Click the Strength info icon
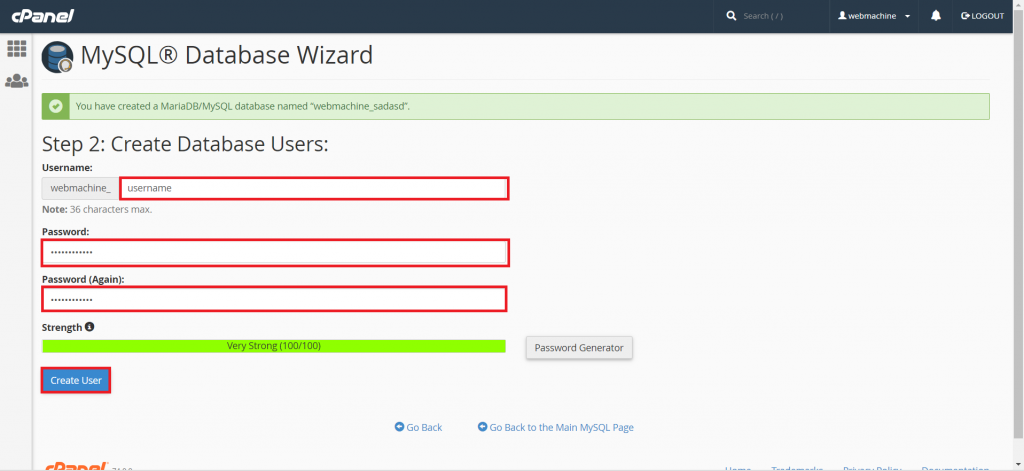Viewport: 1024px width, 471px height. tap(89, 327)
